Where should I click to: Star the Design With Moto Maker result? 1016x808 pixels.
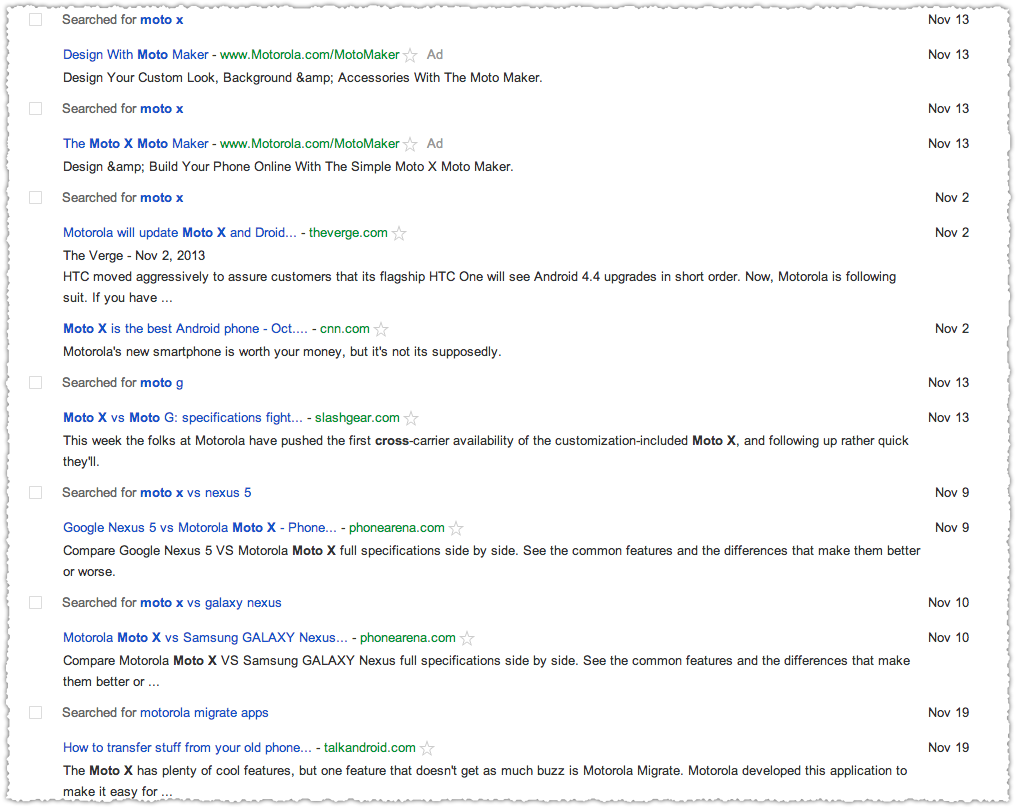[410, 55]
